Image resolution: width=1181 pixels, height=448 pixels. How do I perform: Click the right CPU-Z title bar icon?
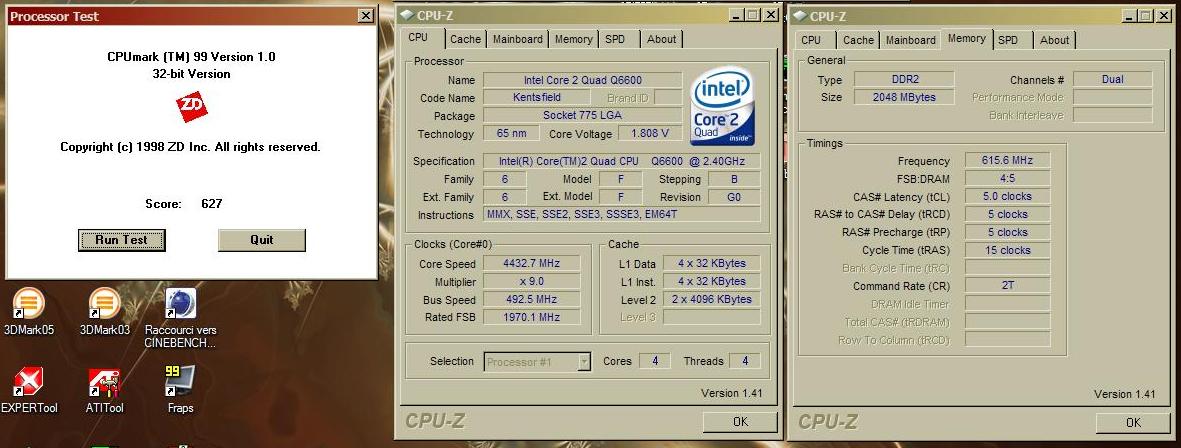(x=798, y=15)
